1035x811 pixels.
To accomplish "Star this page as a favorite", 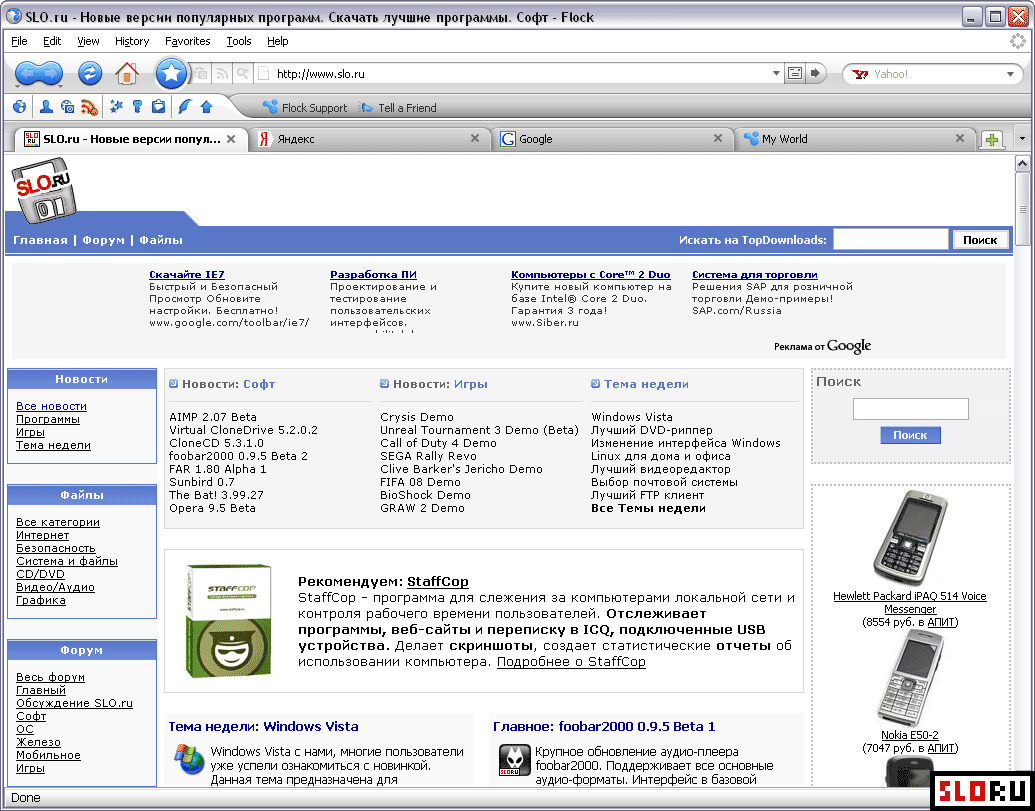I will 172,73.
